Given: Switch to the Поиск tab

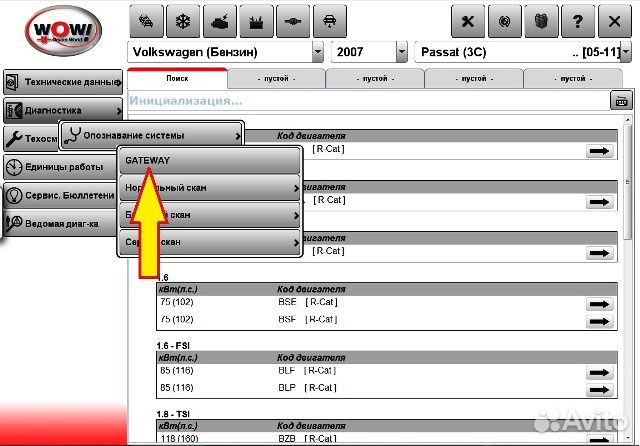Looking at the screenshot, I should pyautogui.click(x=177, y=77).
